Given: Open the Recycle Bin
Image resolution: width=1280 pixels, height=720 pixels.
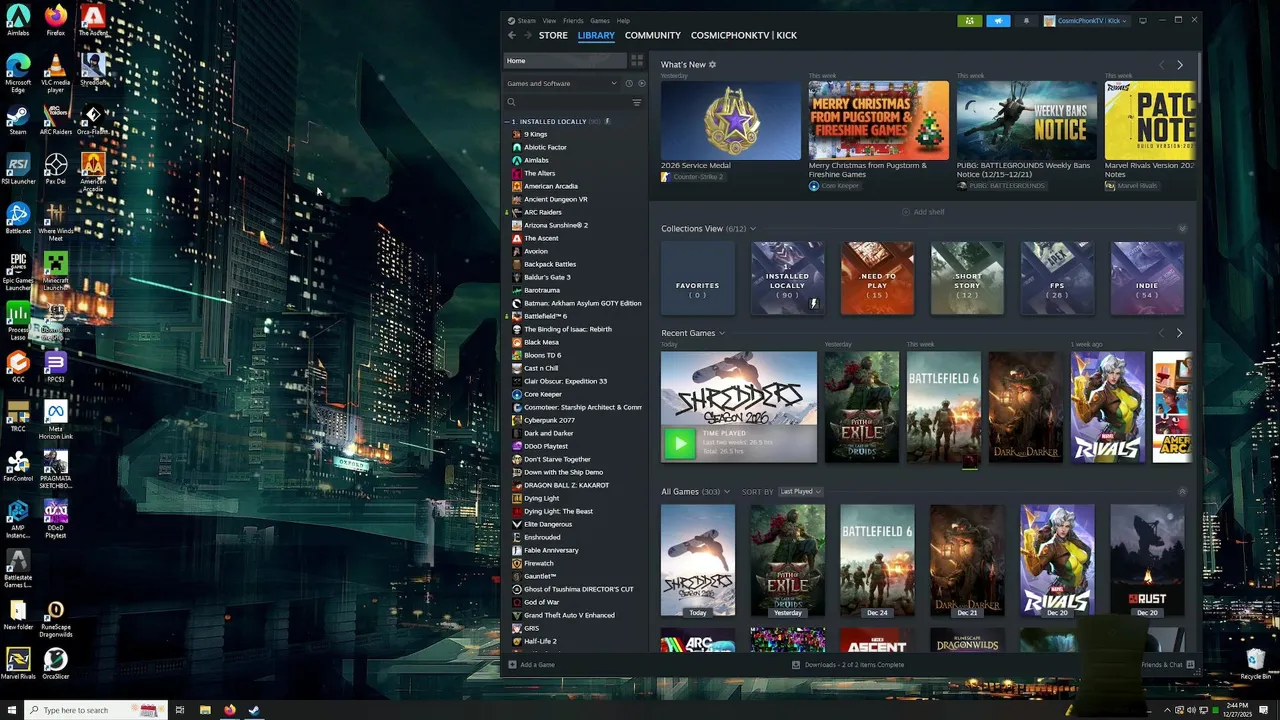Looking at the screenshot, I should pos(1255,663).
